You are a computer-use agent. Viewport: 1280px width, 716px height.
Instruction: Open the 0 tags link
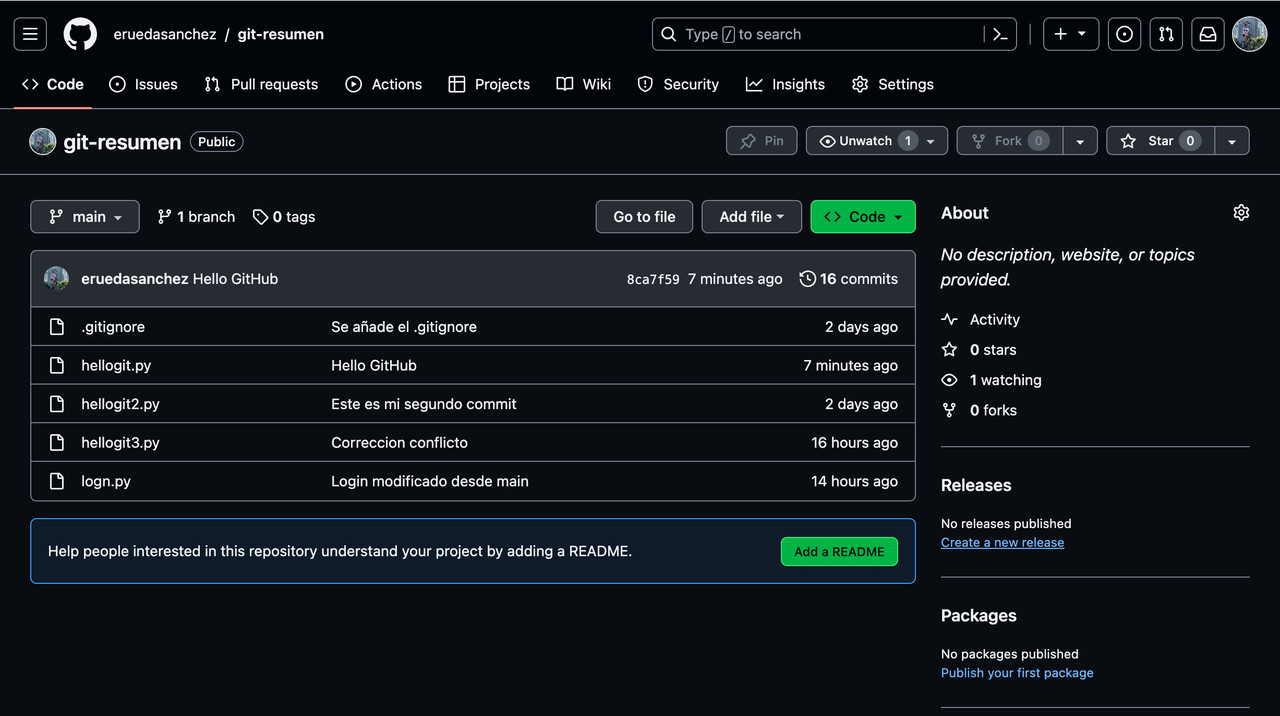(284, 217)
